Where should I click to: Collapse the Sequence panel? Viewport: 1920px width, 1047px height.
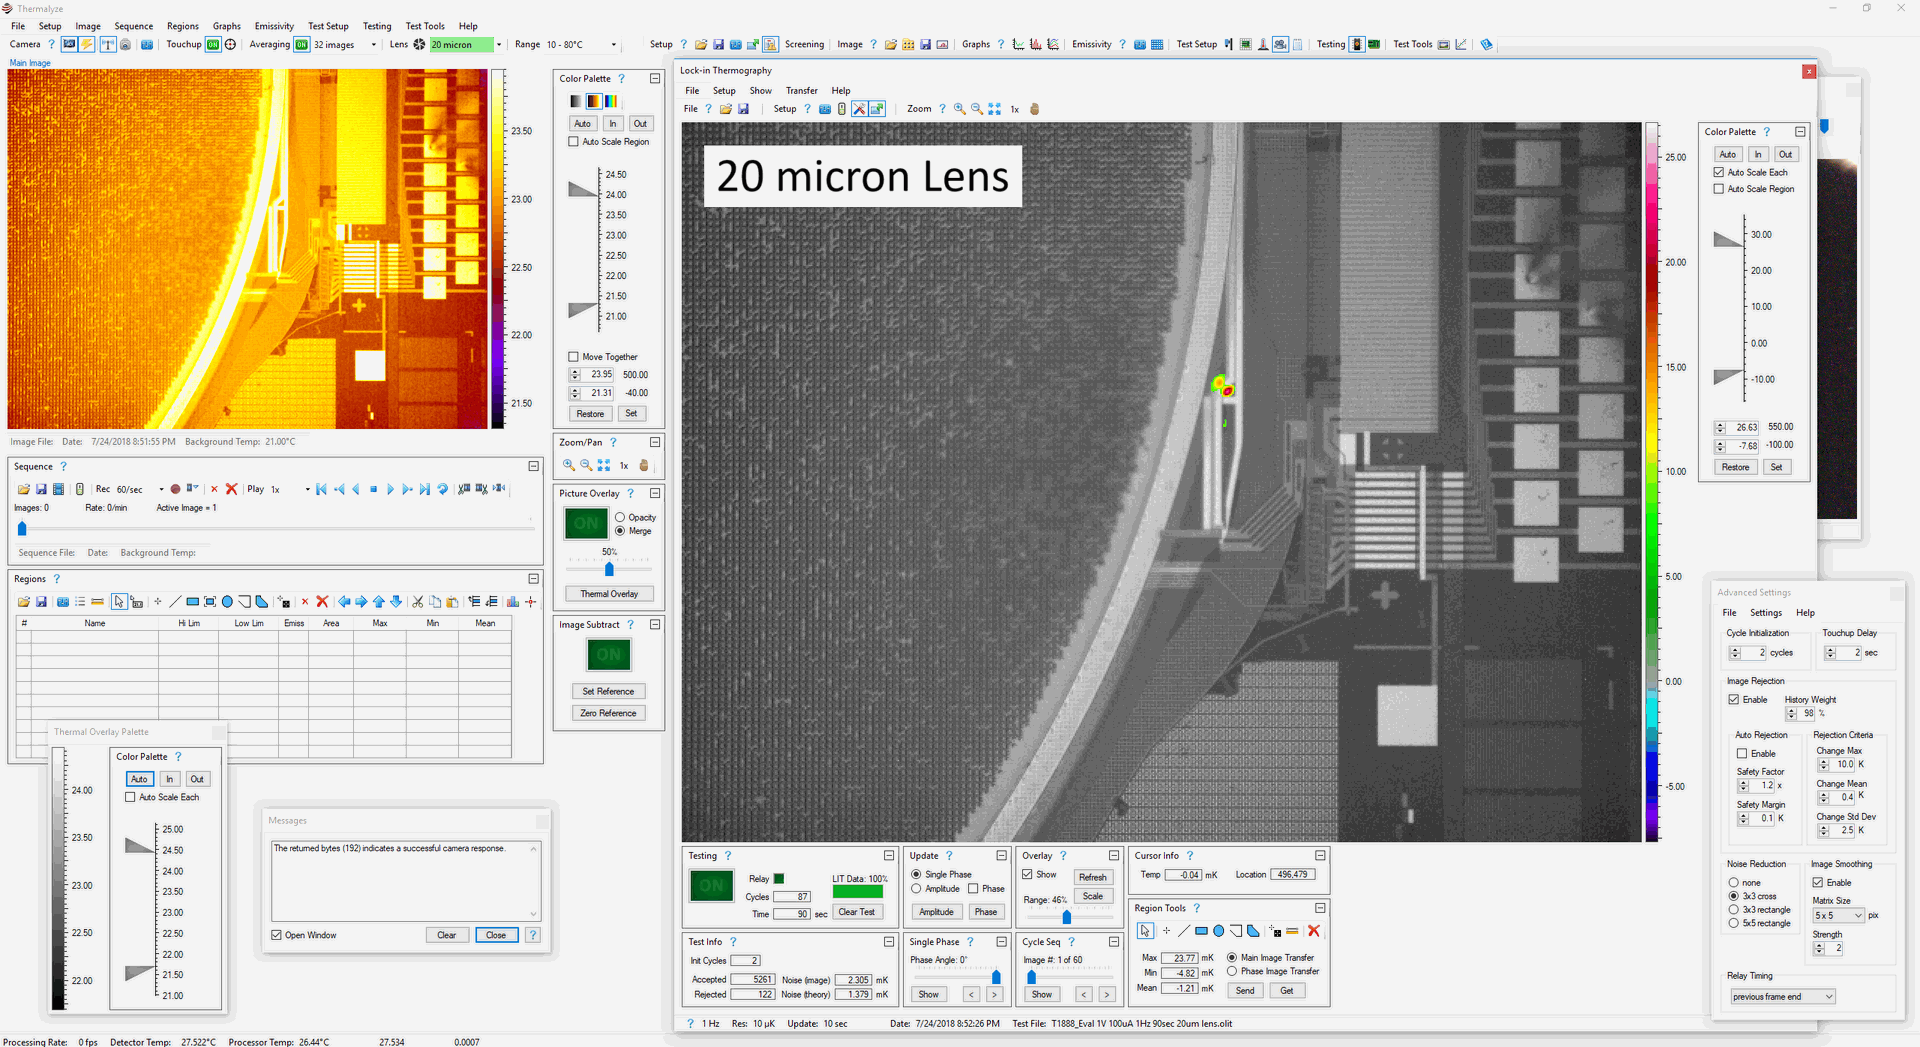[x=533, y=466]
